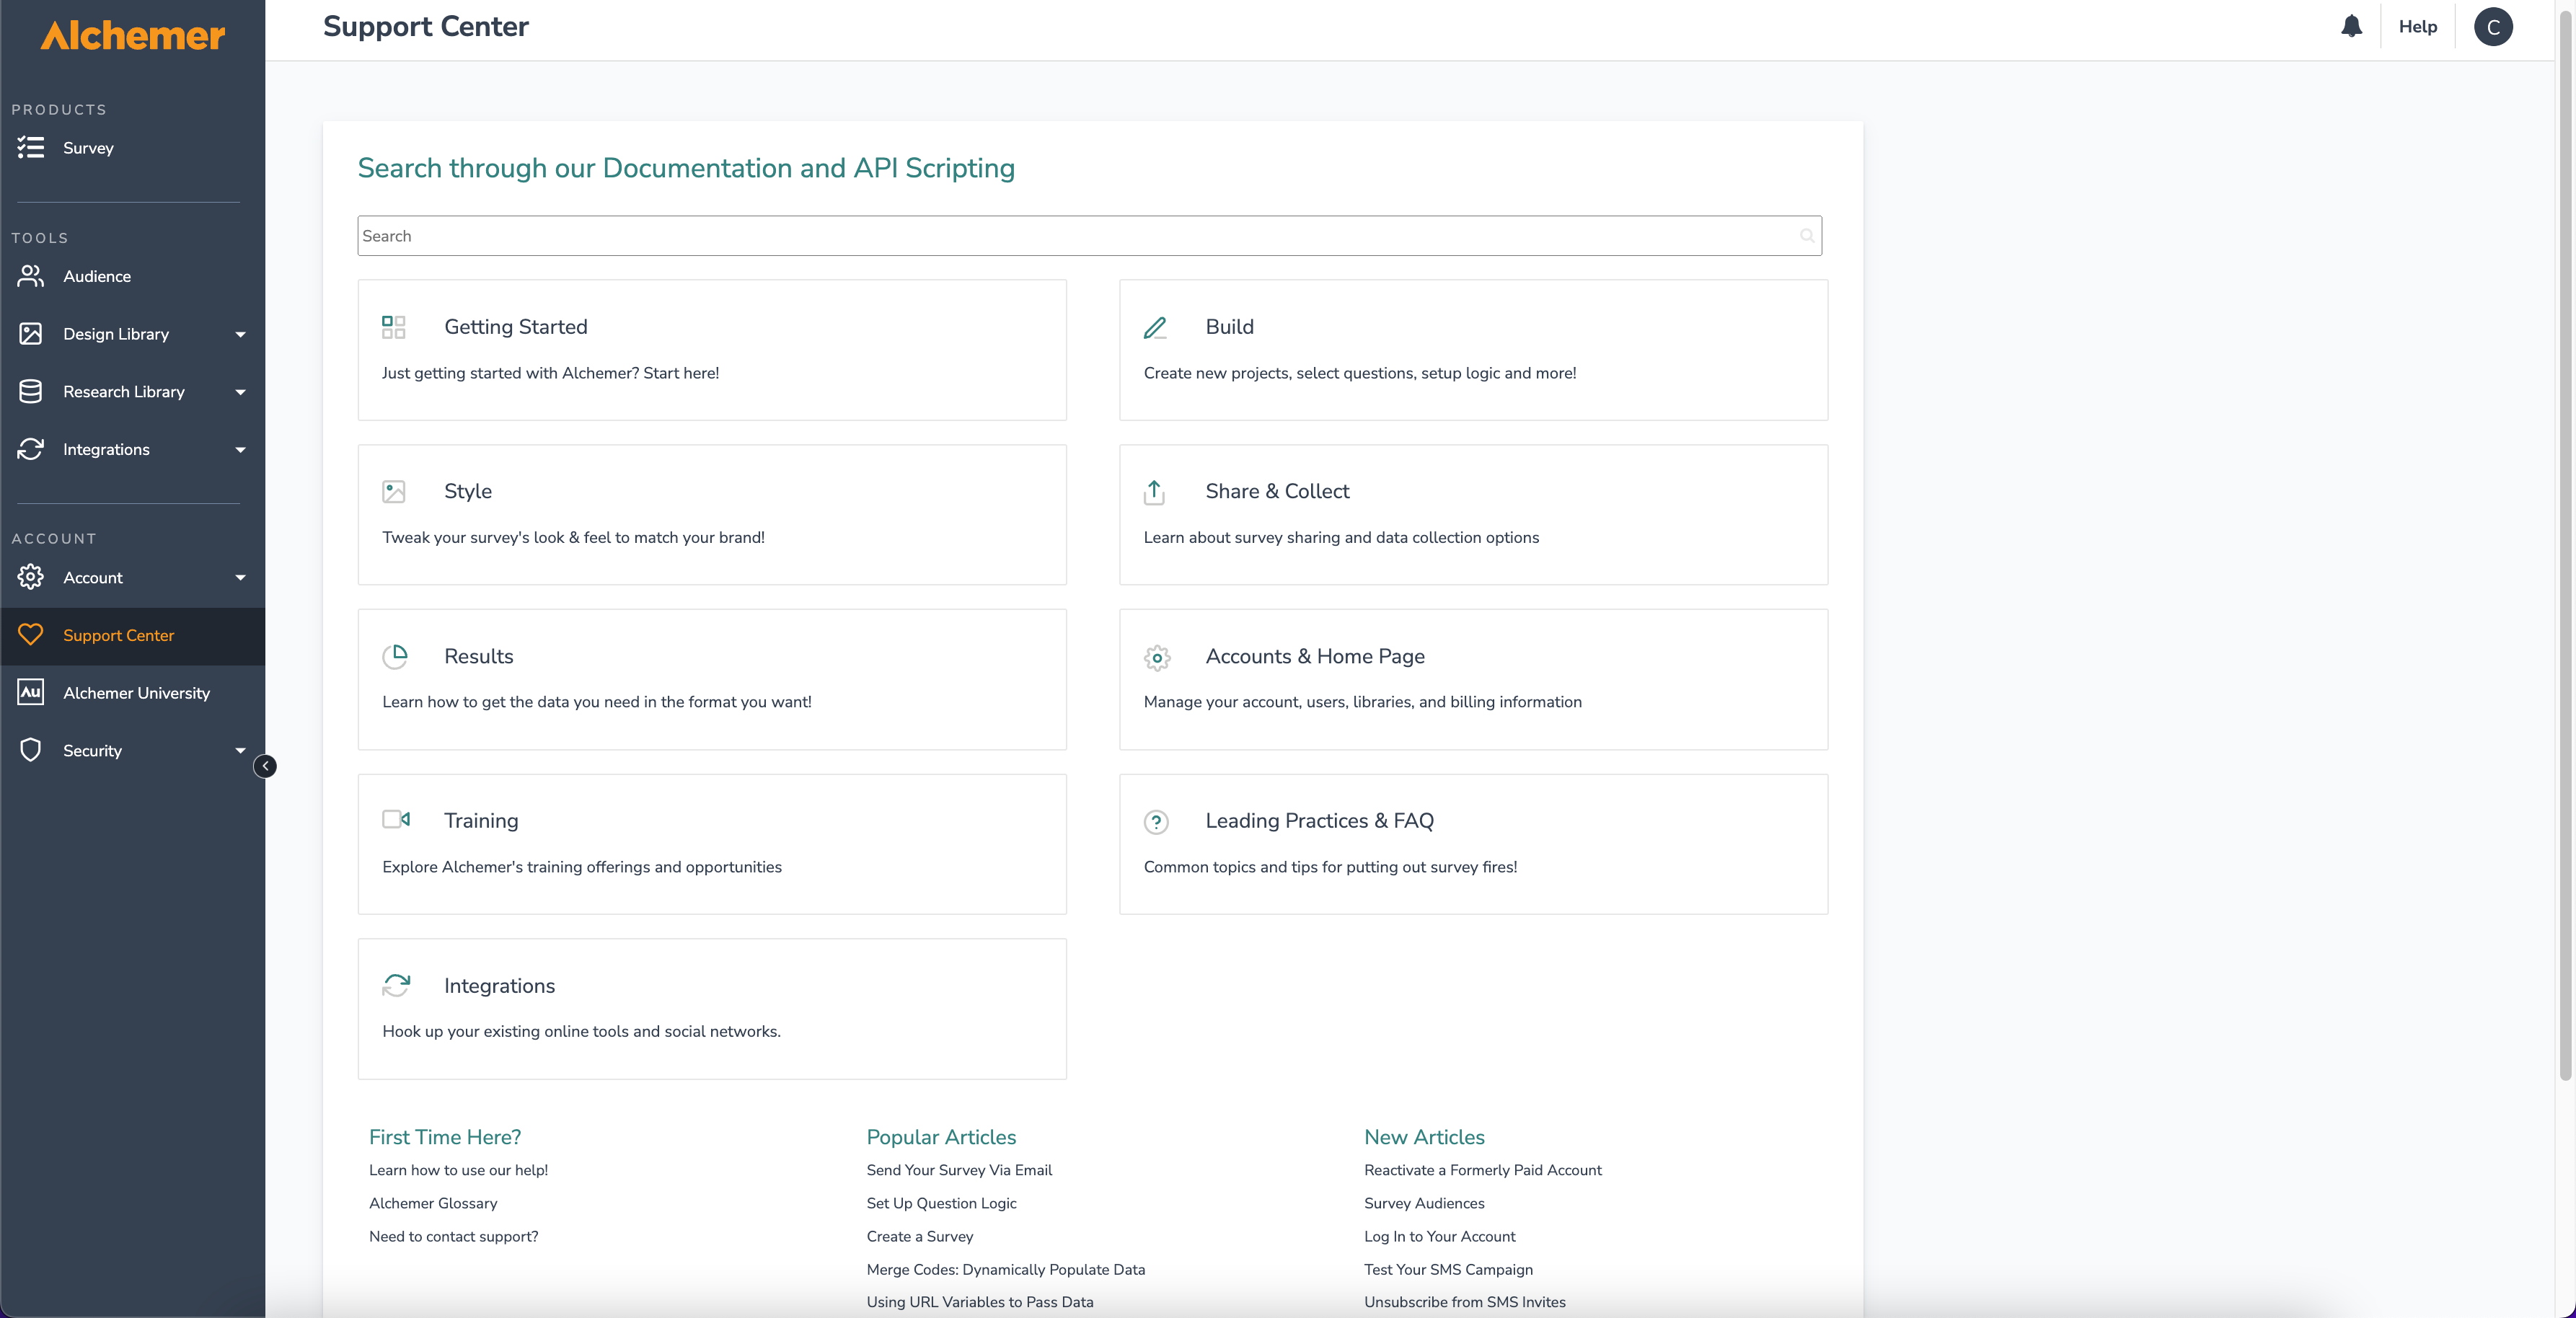The width and height of the screenshot is (2576, 1318).
Task: Click 'Tweak your survey's look & feel' text
Action: click(x=573, y=537)
